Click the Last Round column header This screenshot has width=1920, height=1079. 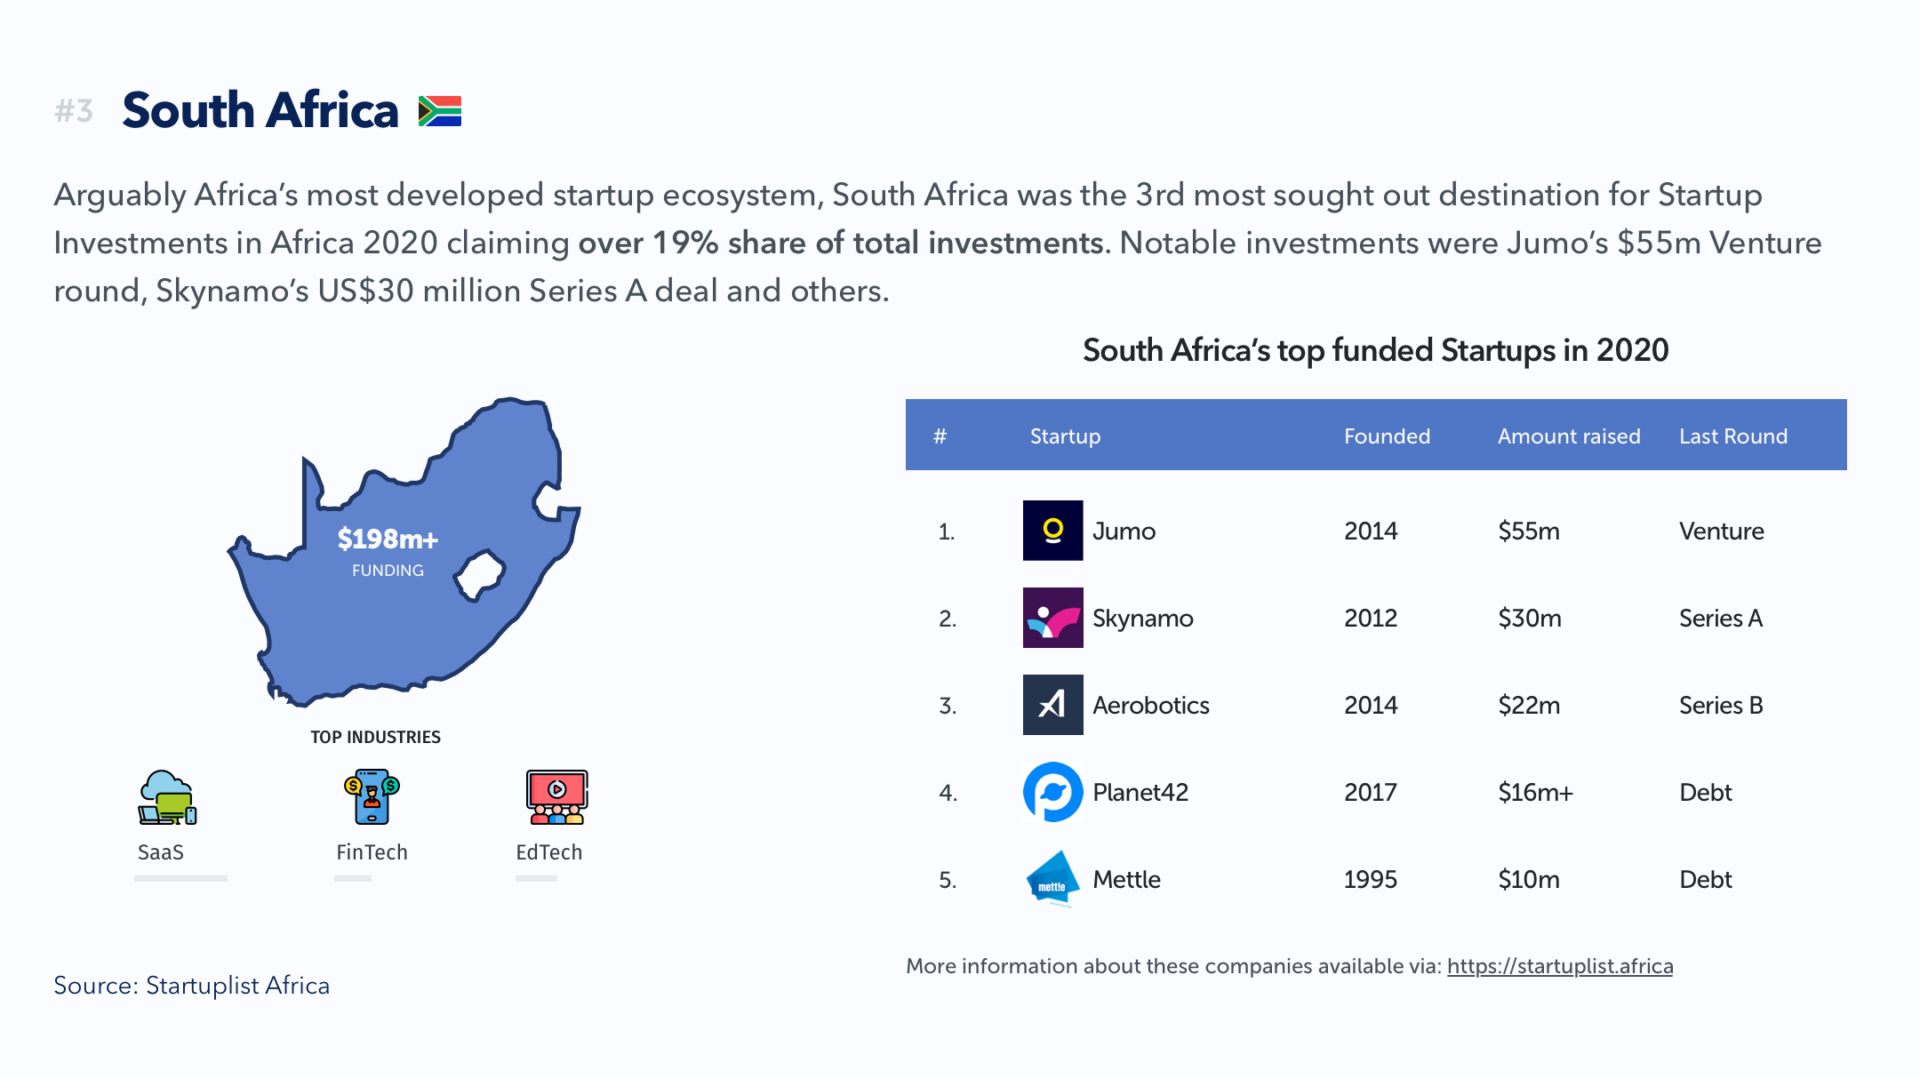1733,436
